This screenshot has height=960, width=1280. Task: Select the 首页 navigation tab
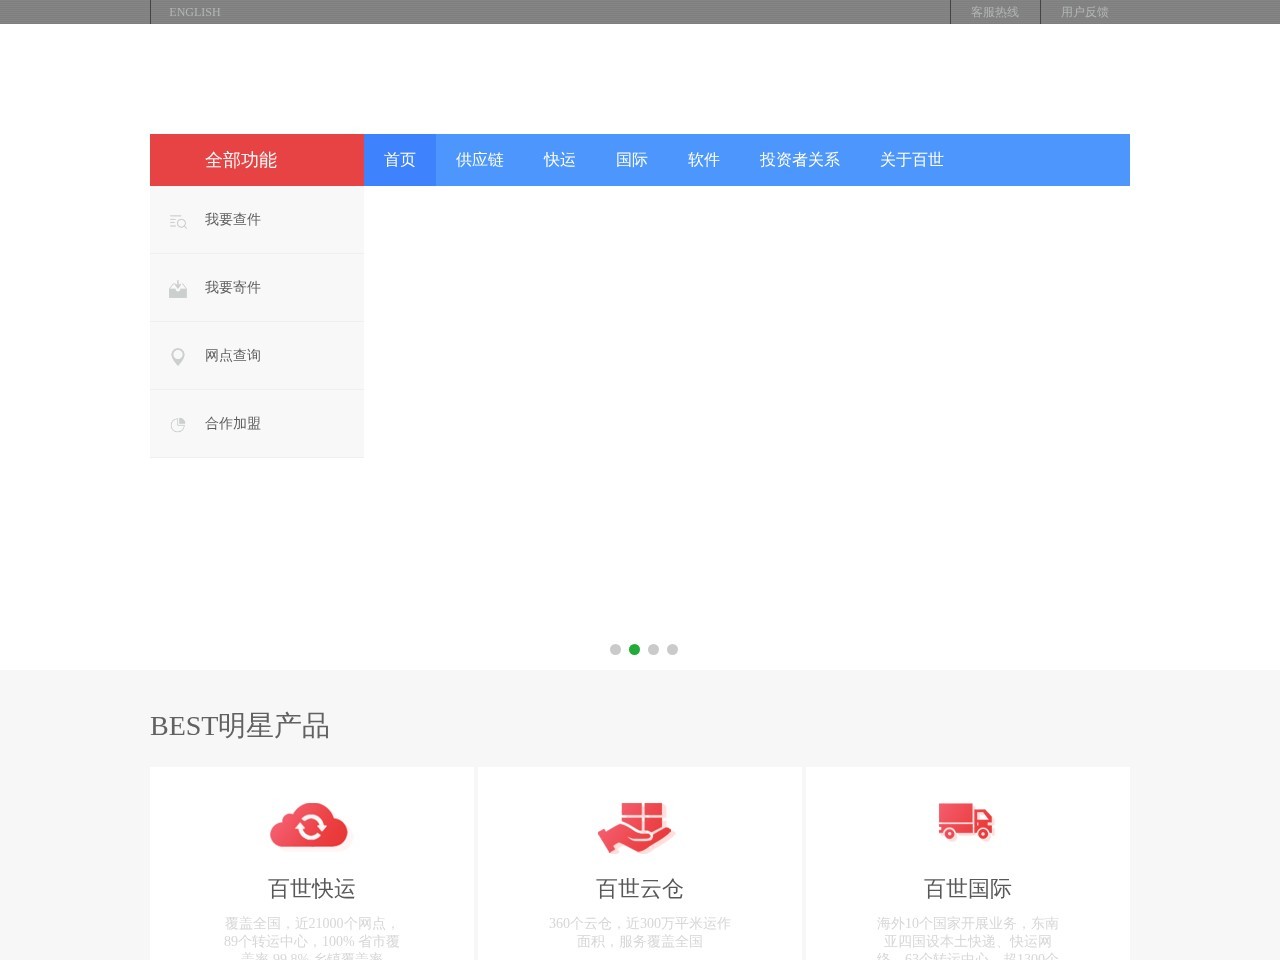(400, 160)
